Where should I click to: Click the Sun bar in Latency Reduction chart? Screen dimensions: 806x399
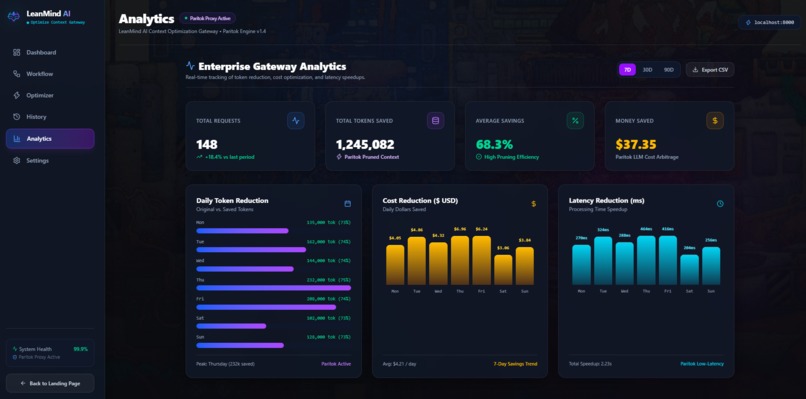[x=711, y=266]
